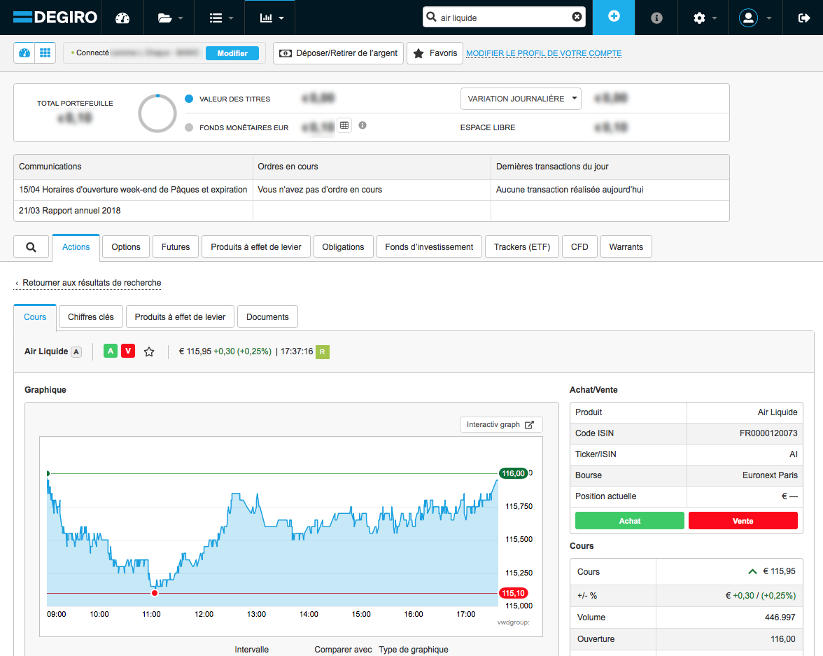Image resolution: width=823 pixels, height=656 pixels.
Task: Click the red low point on chart
Action: [154, 593]
